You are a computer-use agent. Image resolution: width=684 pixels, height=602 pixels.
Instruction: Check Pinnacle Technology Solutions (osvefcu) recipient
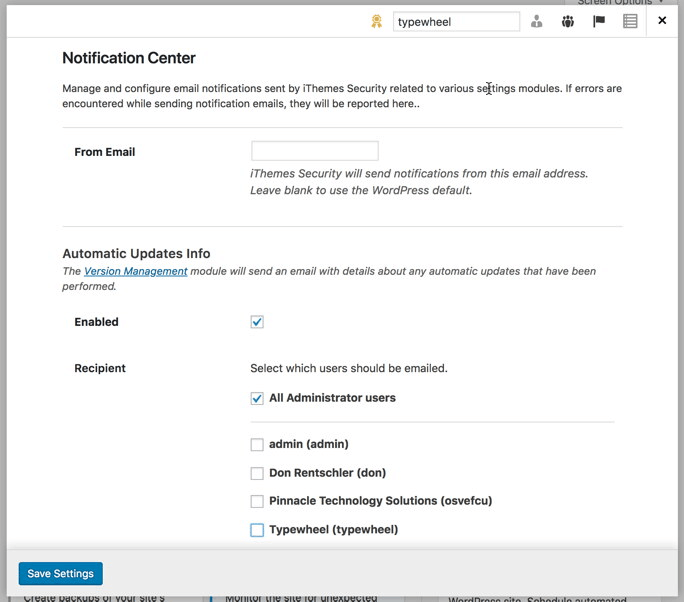point(257,501)
